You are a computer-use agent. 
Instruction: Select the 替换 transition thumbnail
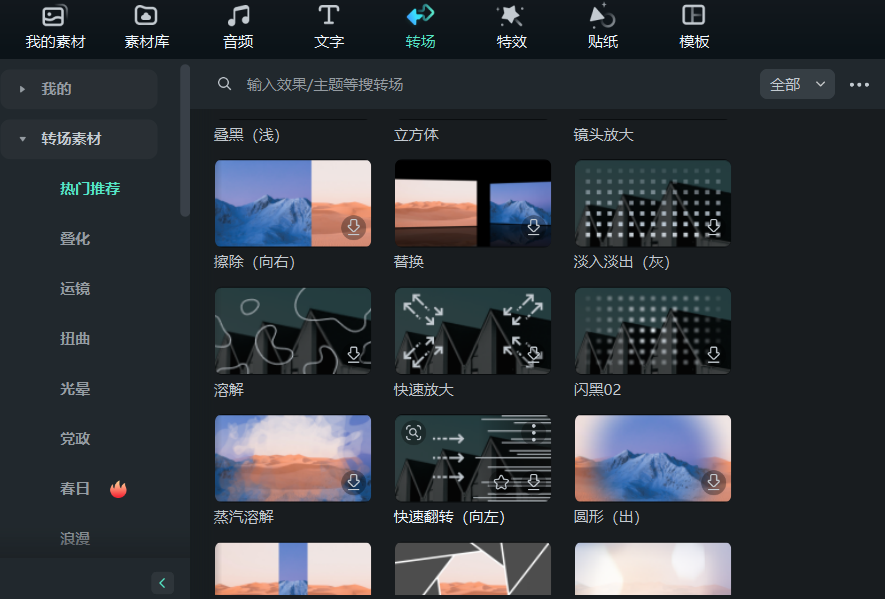472,203
